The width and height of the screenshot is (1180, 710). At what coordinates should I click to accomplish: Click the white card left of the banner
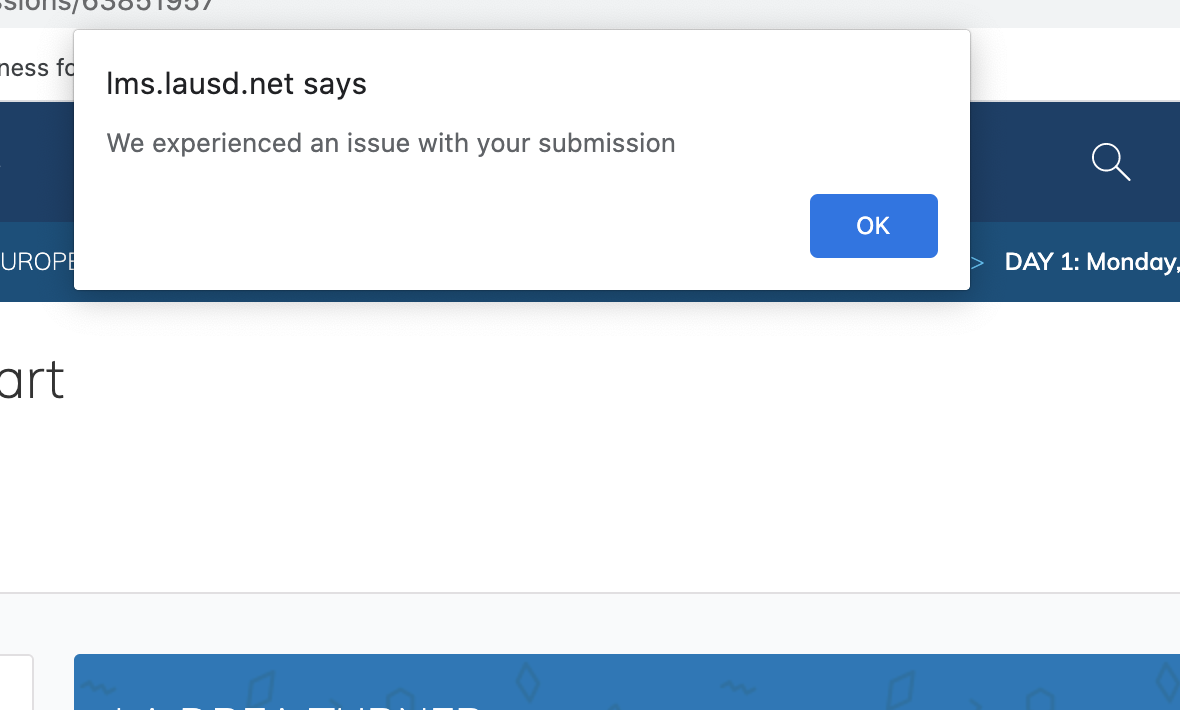point(15,682)
